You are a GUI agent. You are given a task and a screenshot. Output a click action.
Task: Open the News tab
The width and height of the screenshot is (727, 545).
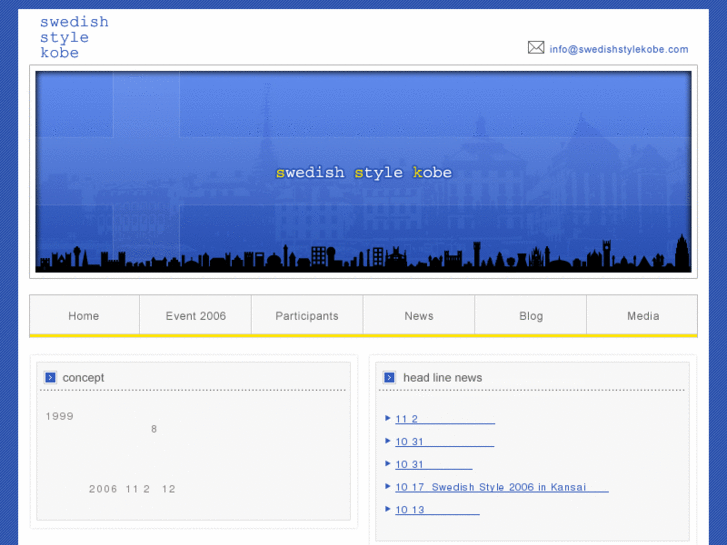pos(419,315)
